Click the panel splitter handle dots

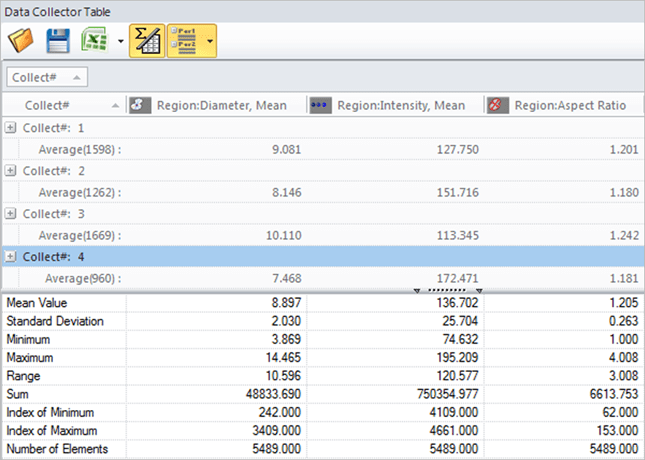click(x=448, y=290)
